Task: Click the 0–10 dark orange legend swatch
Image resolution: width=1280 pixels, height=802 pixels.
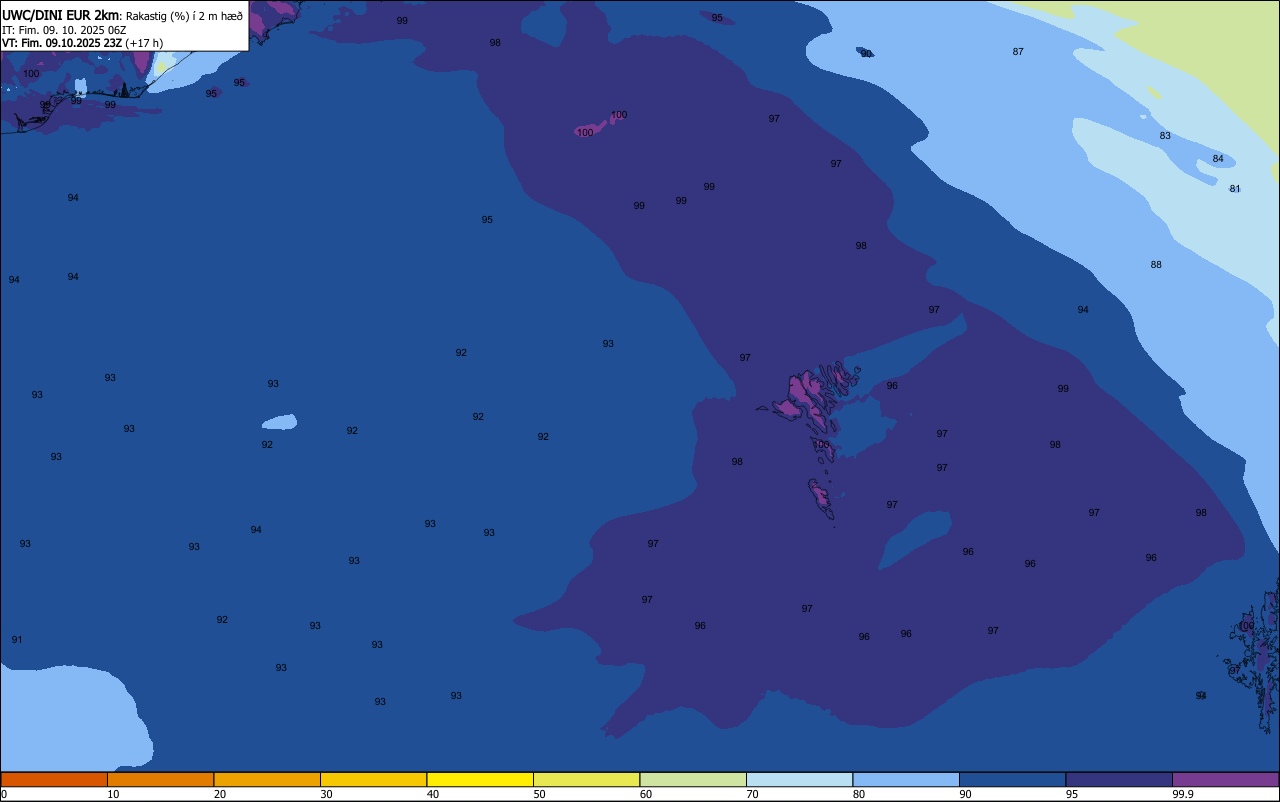Action: pyautogui.click(x=54, y=779)
